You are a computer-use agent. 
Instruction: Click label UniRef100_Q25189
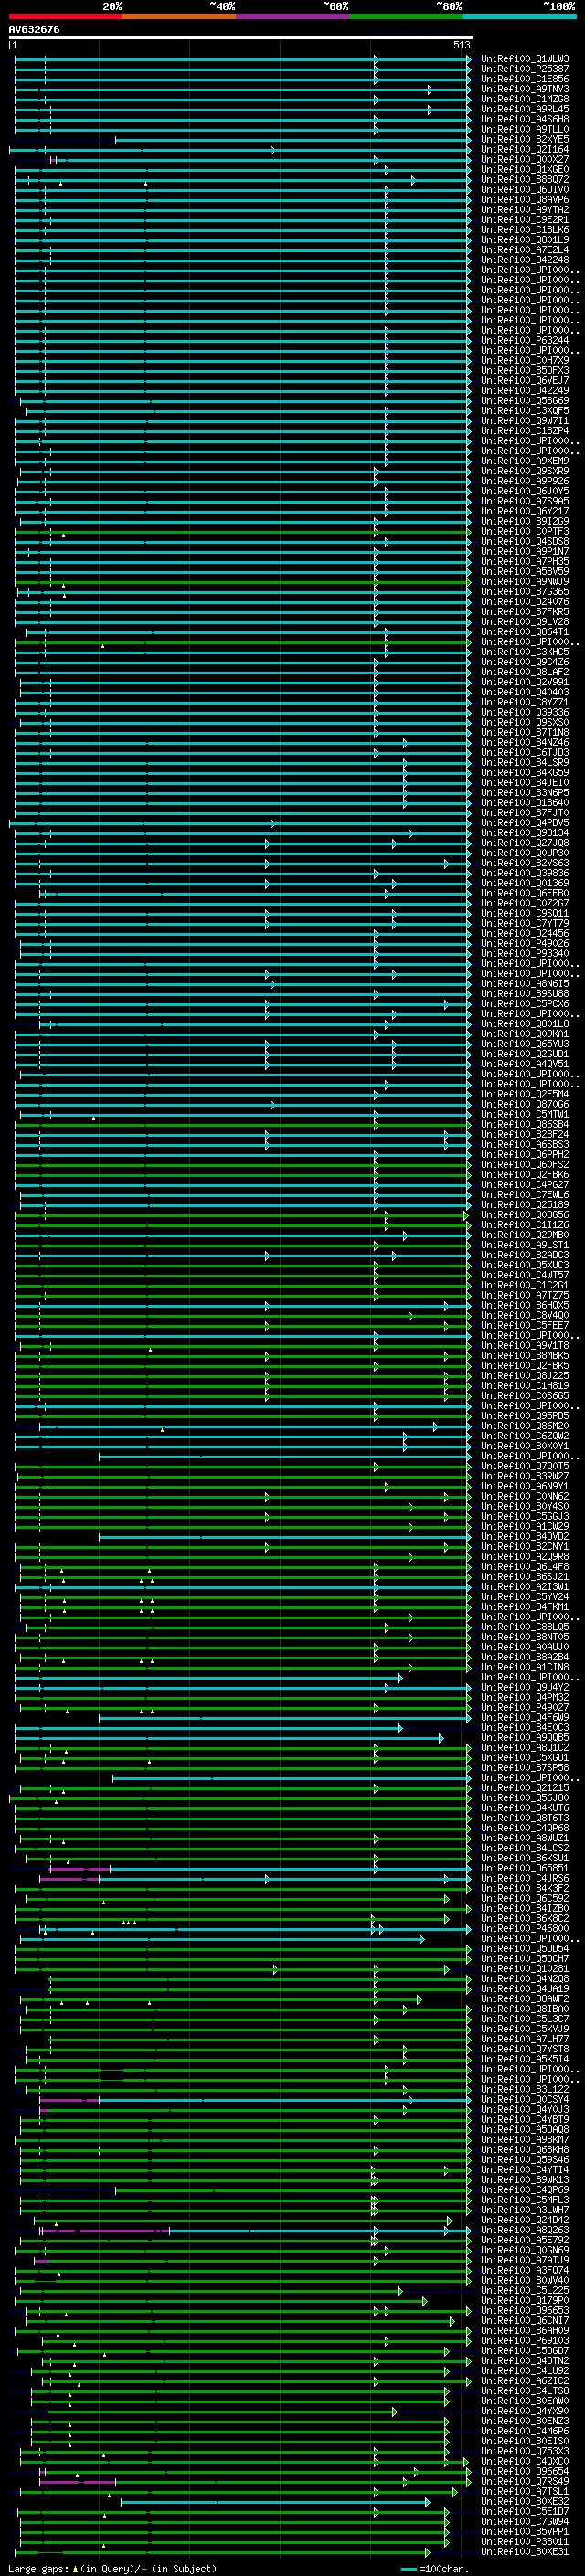point(525,1204)
